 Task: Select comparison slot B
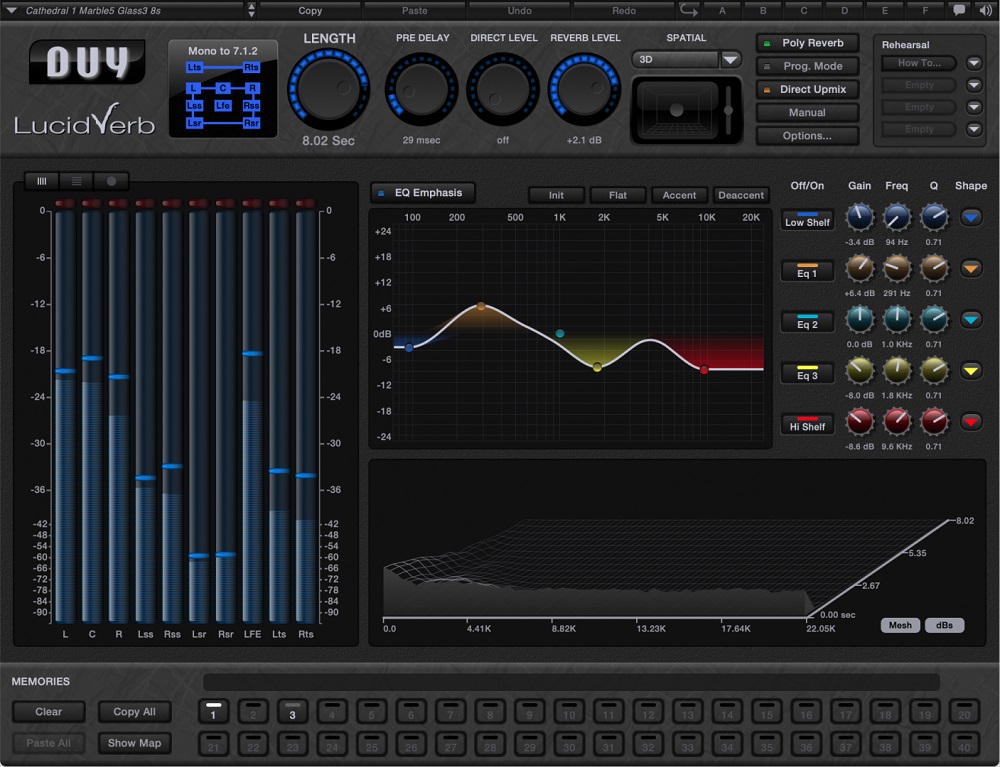click(x=763, y=10)
